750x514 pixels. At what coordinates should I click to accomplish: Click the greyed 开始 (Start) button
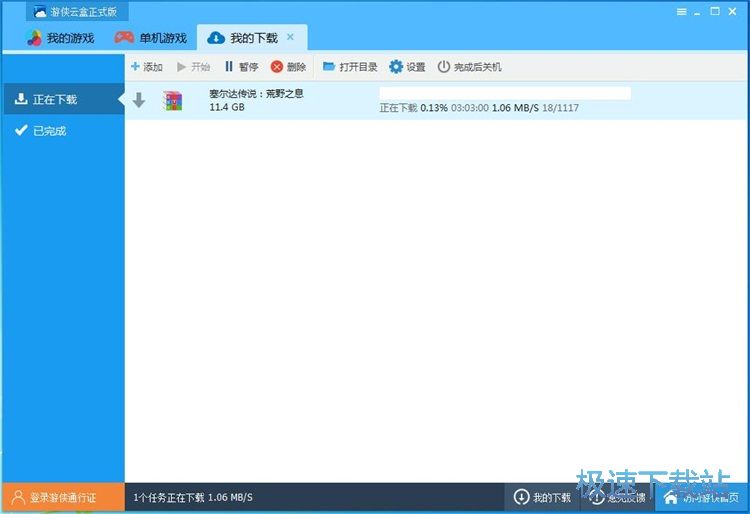click(x=194, y=67)
